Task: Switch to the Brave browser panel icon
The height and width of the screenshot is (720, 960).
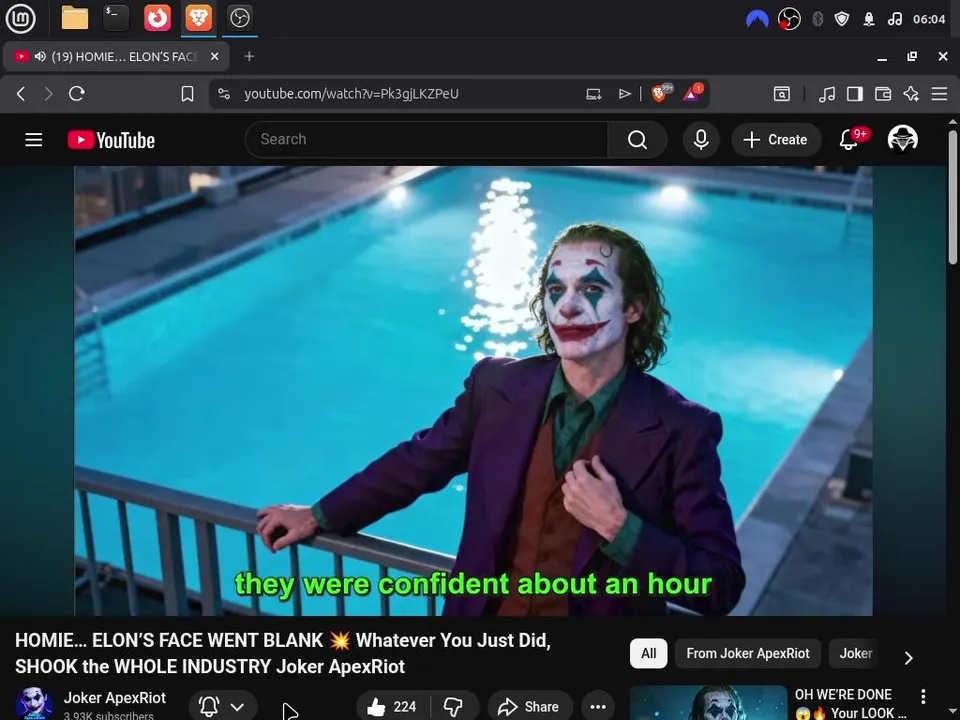Action: click(x=198, y=18)
